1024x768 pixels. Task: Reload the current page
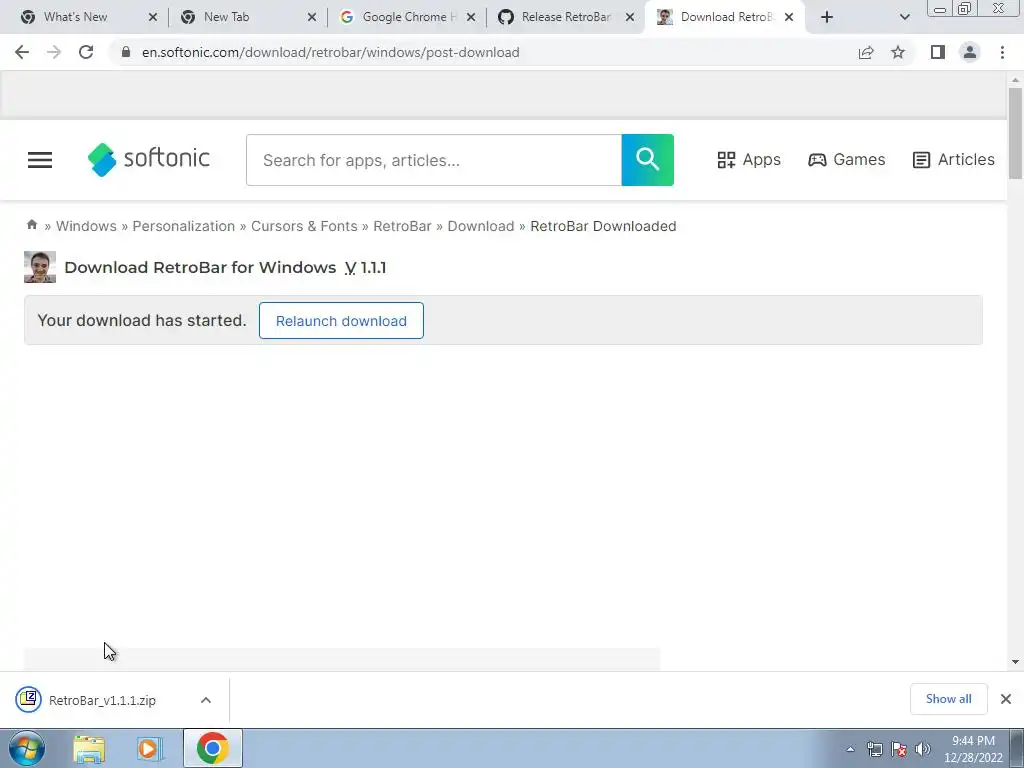point(86,52)
